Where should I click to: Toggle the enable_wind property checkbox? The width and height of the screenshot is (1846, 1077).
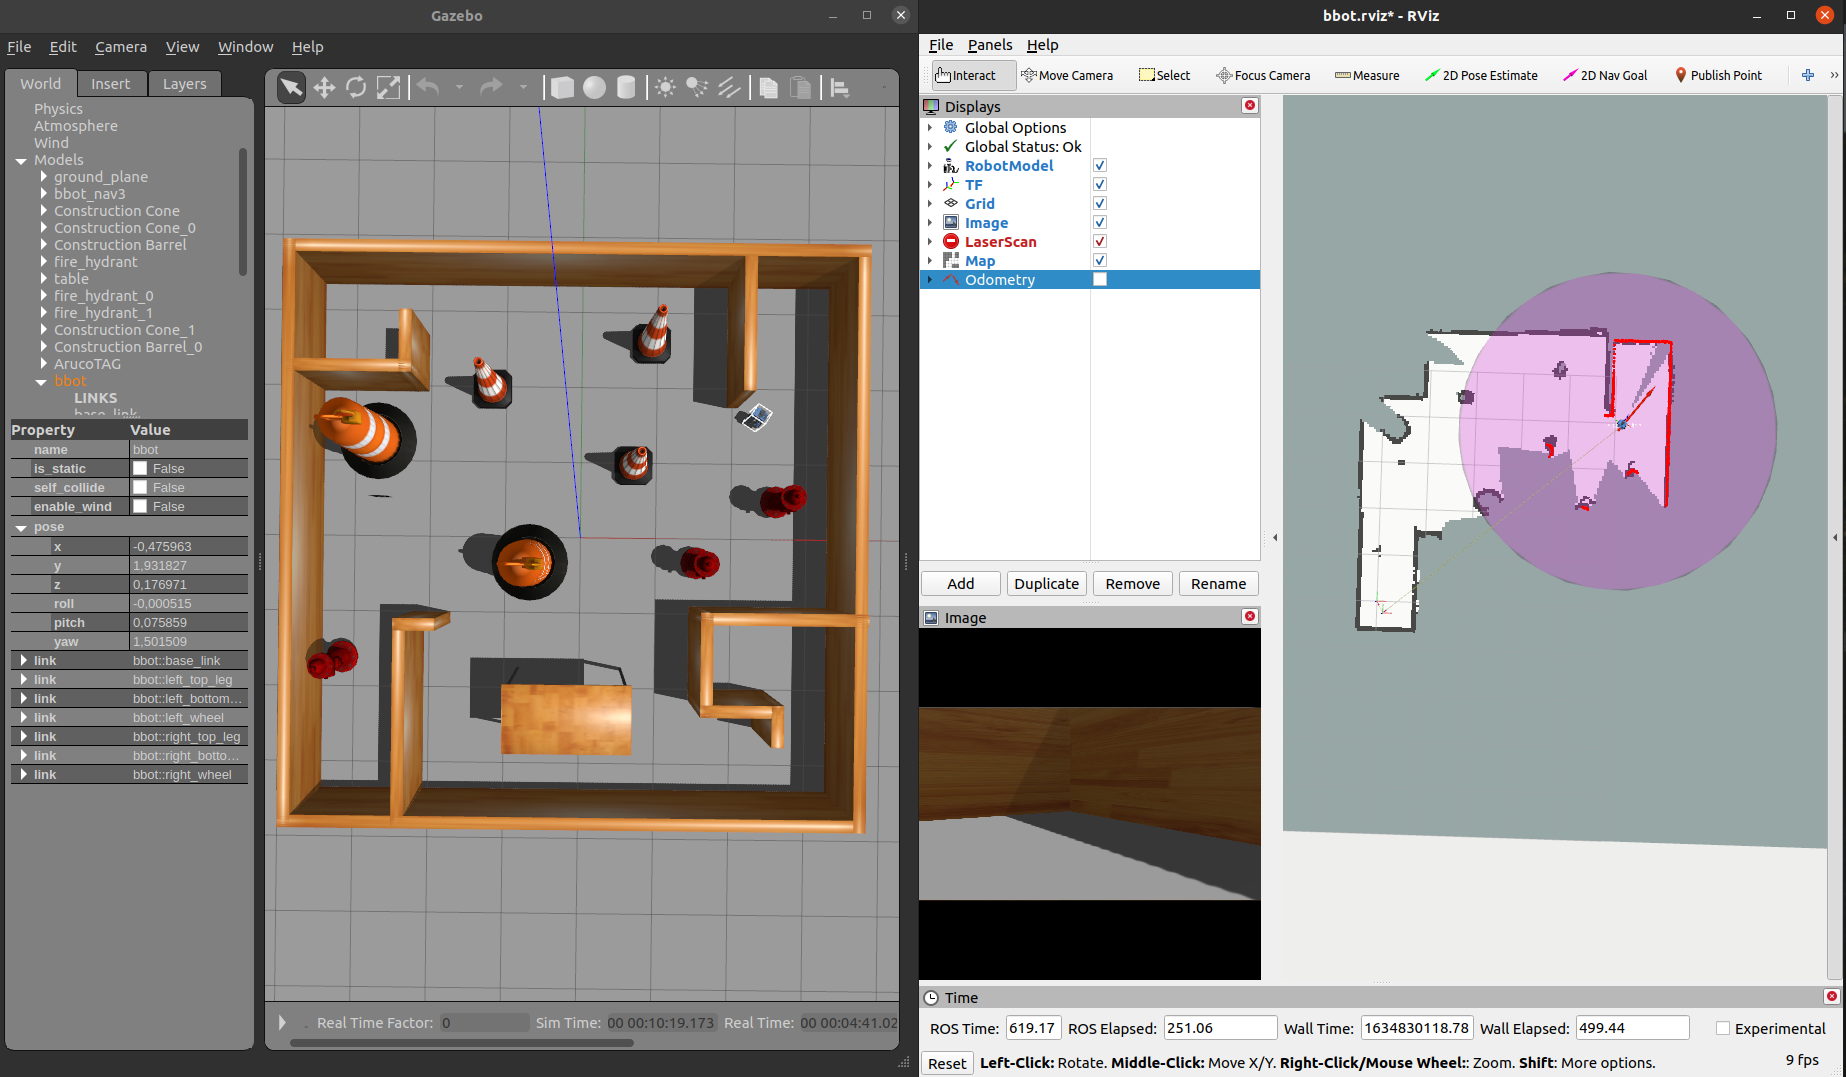click(141, 506)
